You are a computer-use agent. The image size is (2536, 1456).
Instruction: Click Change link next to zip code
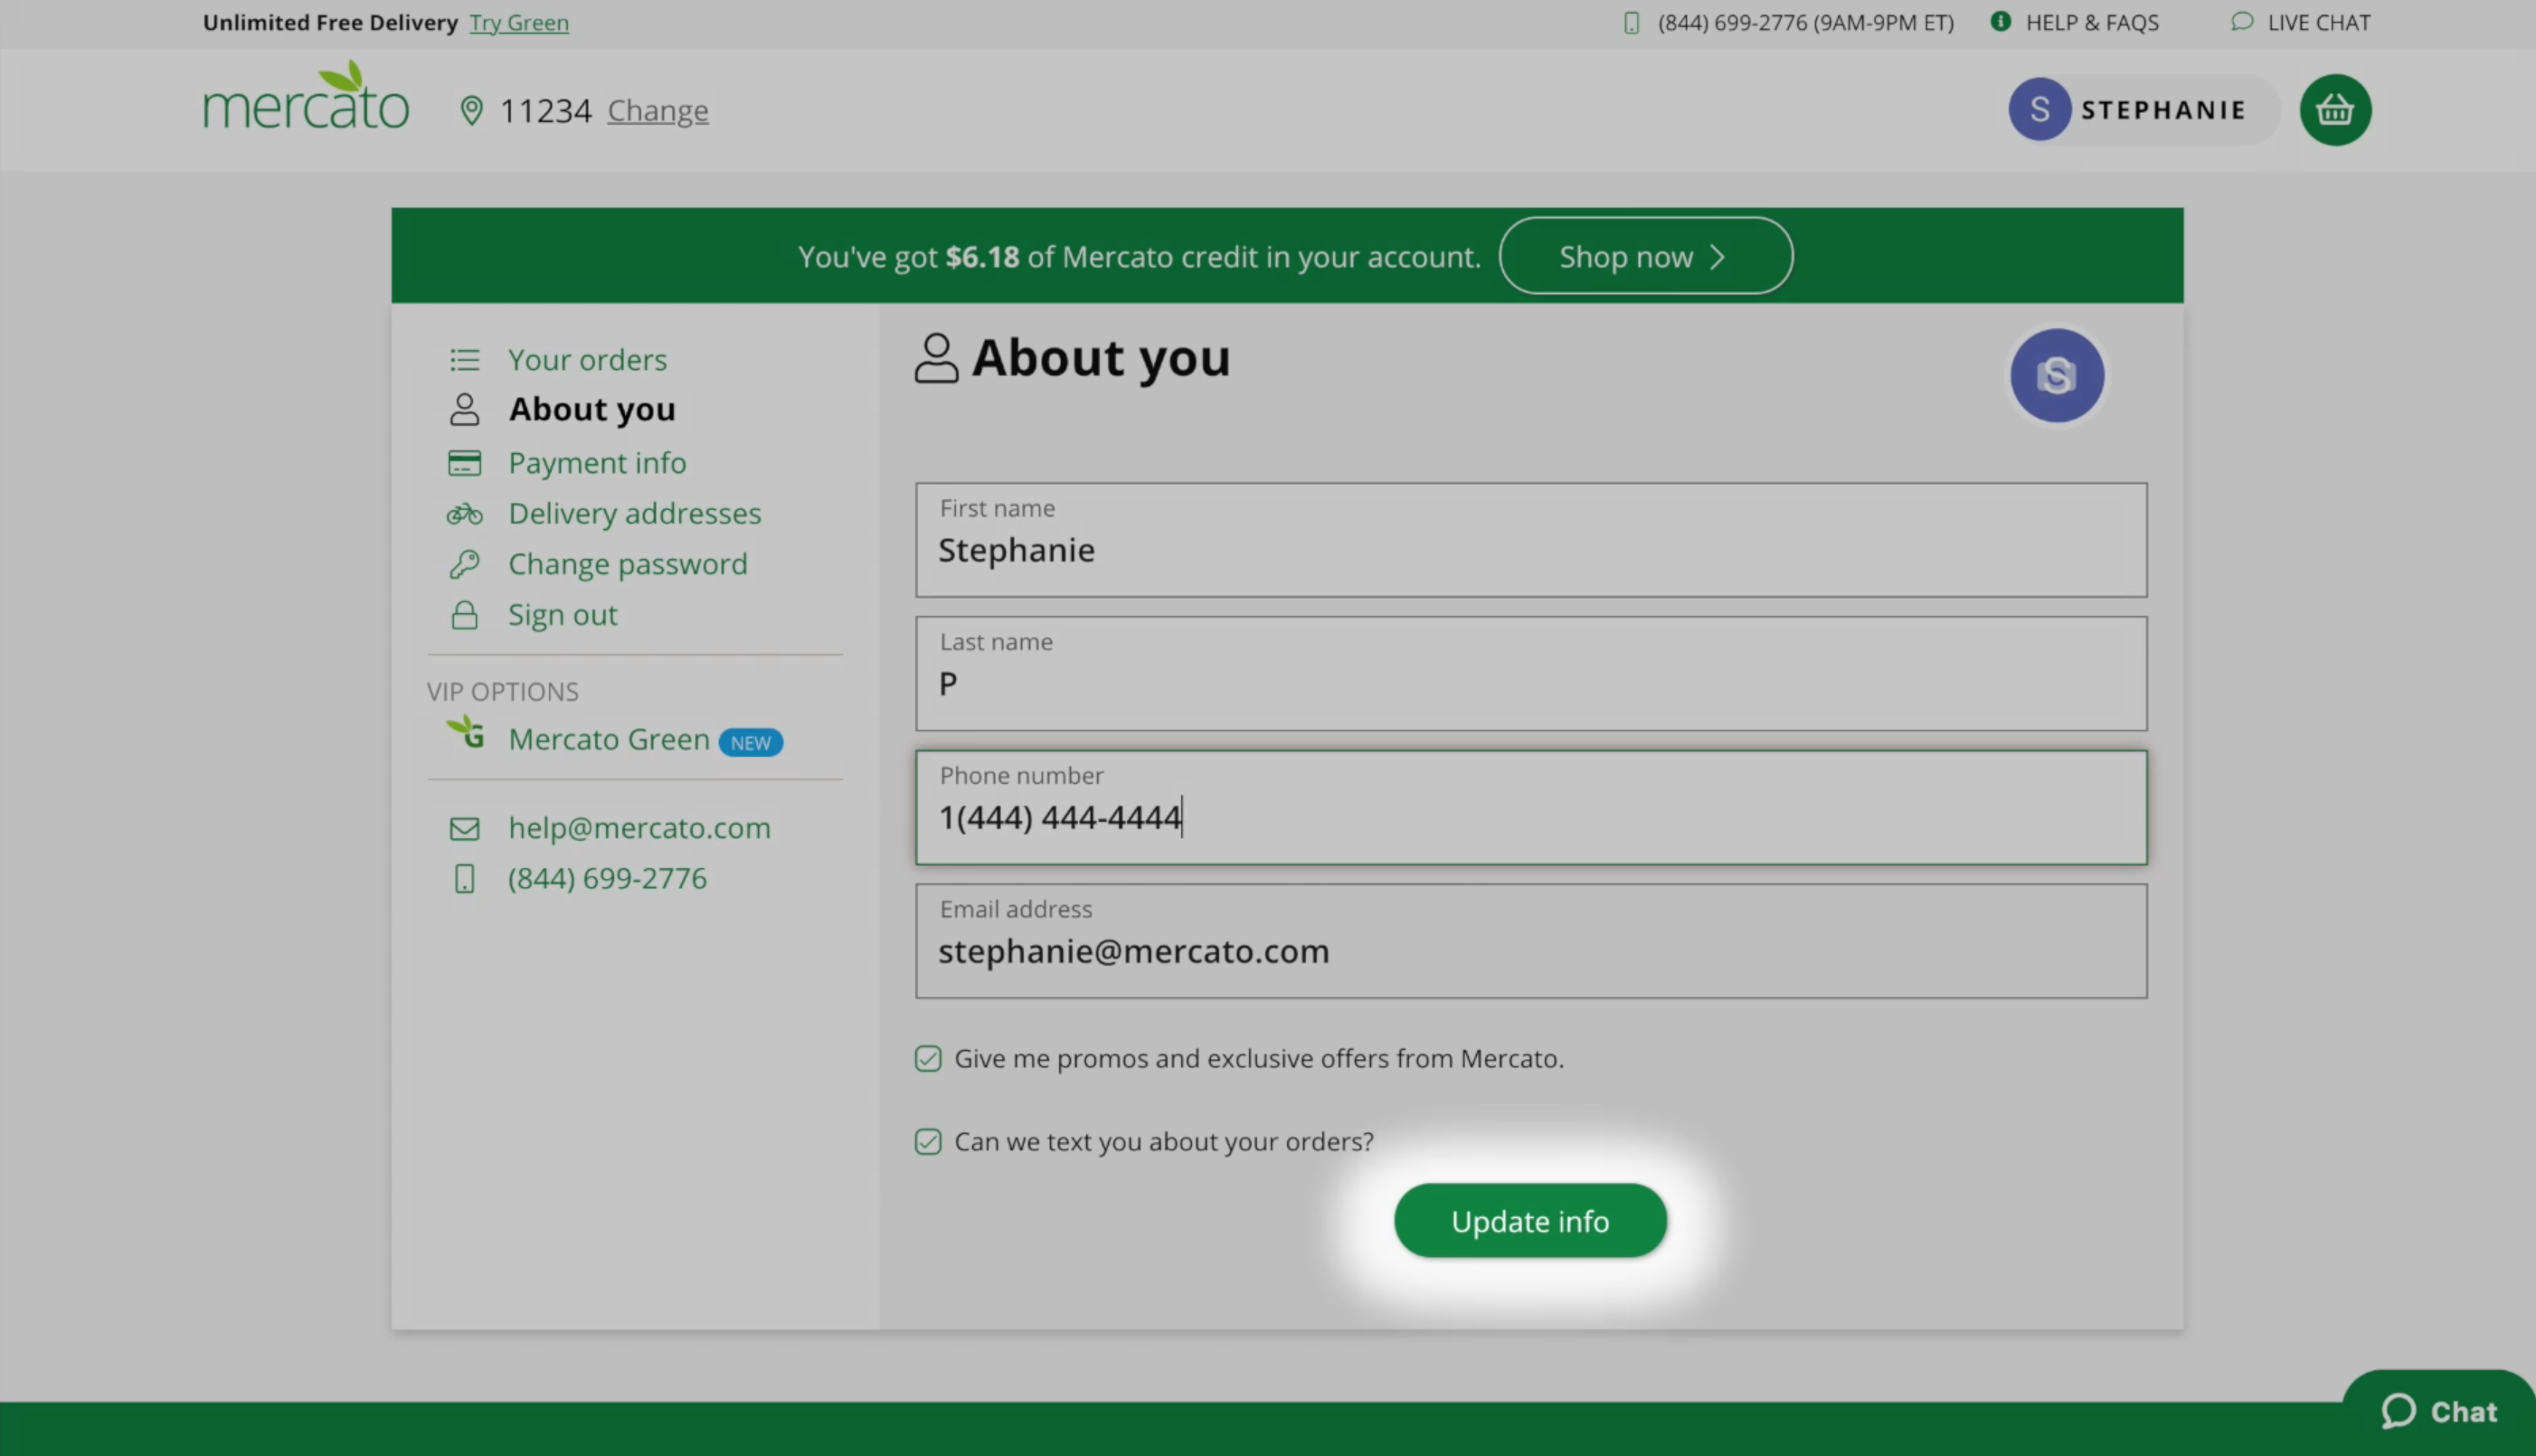658,110
